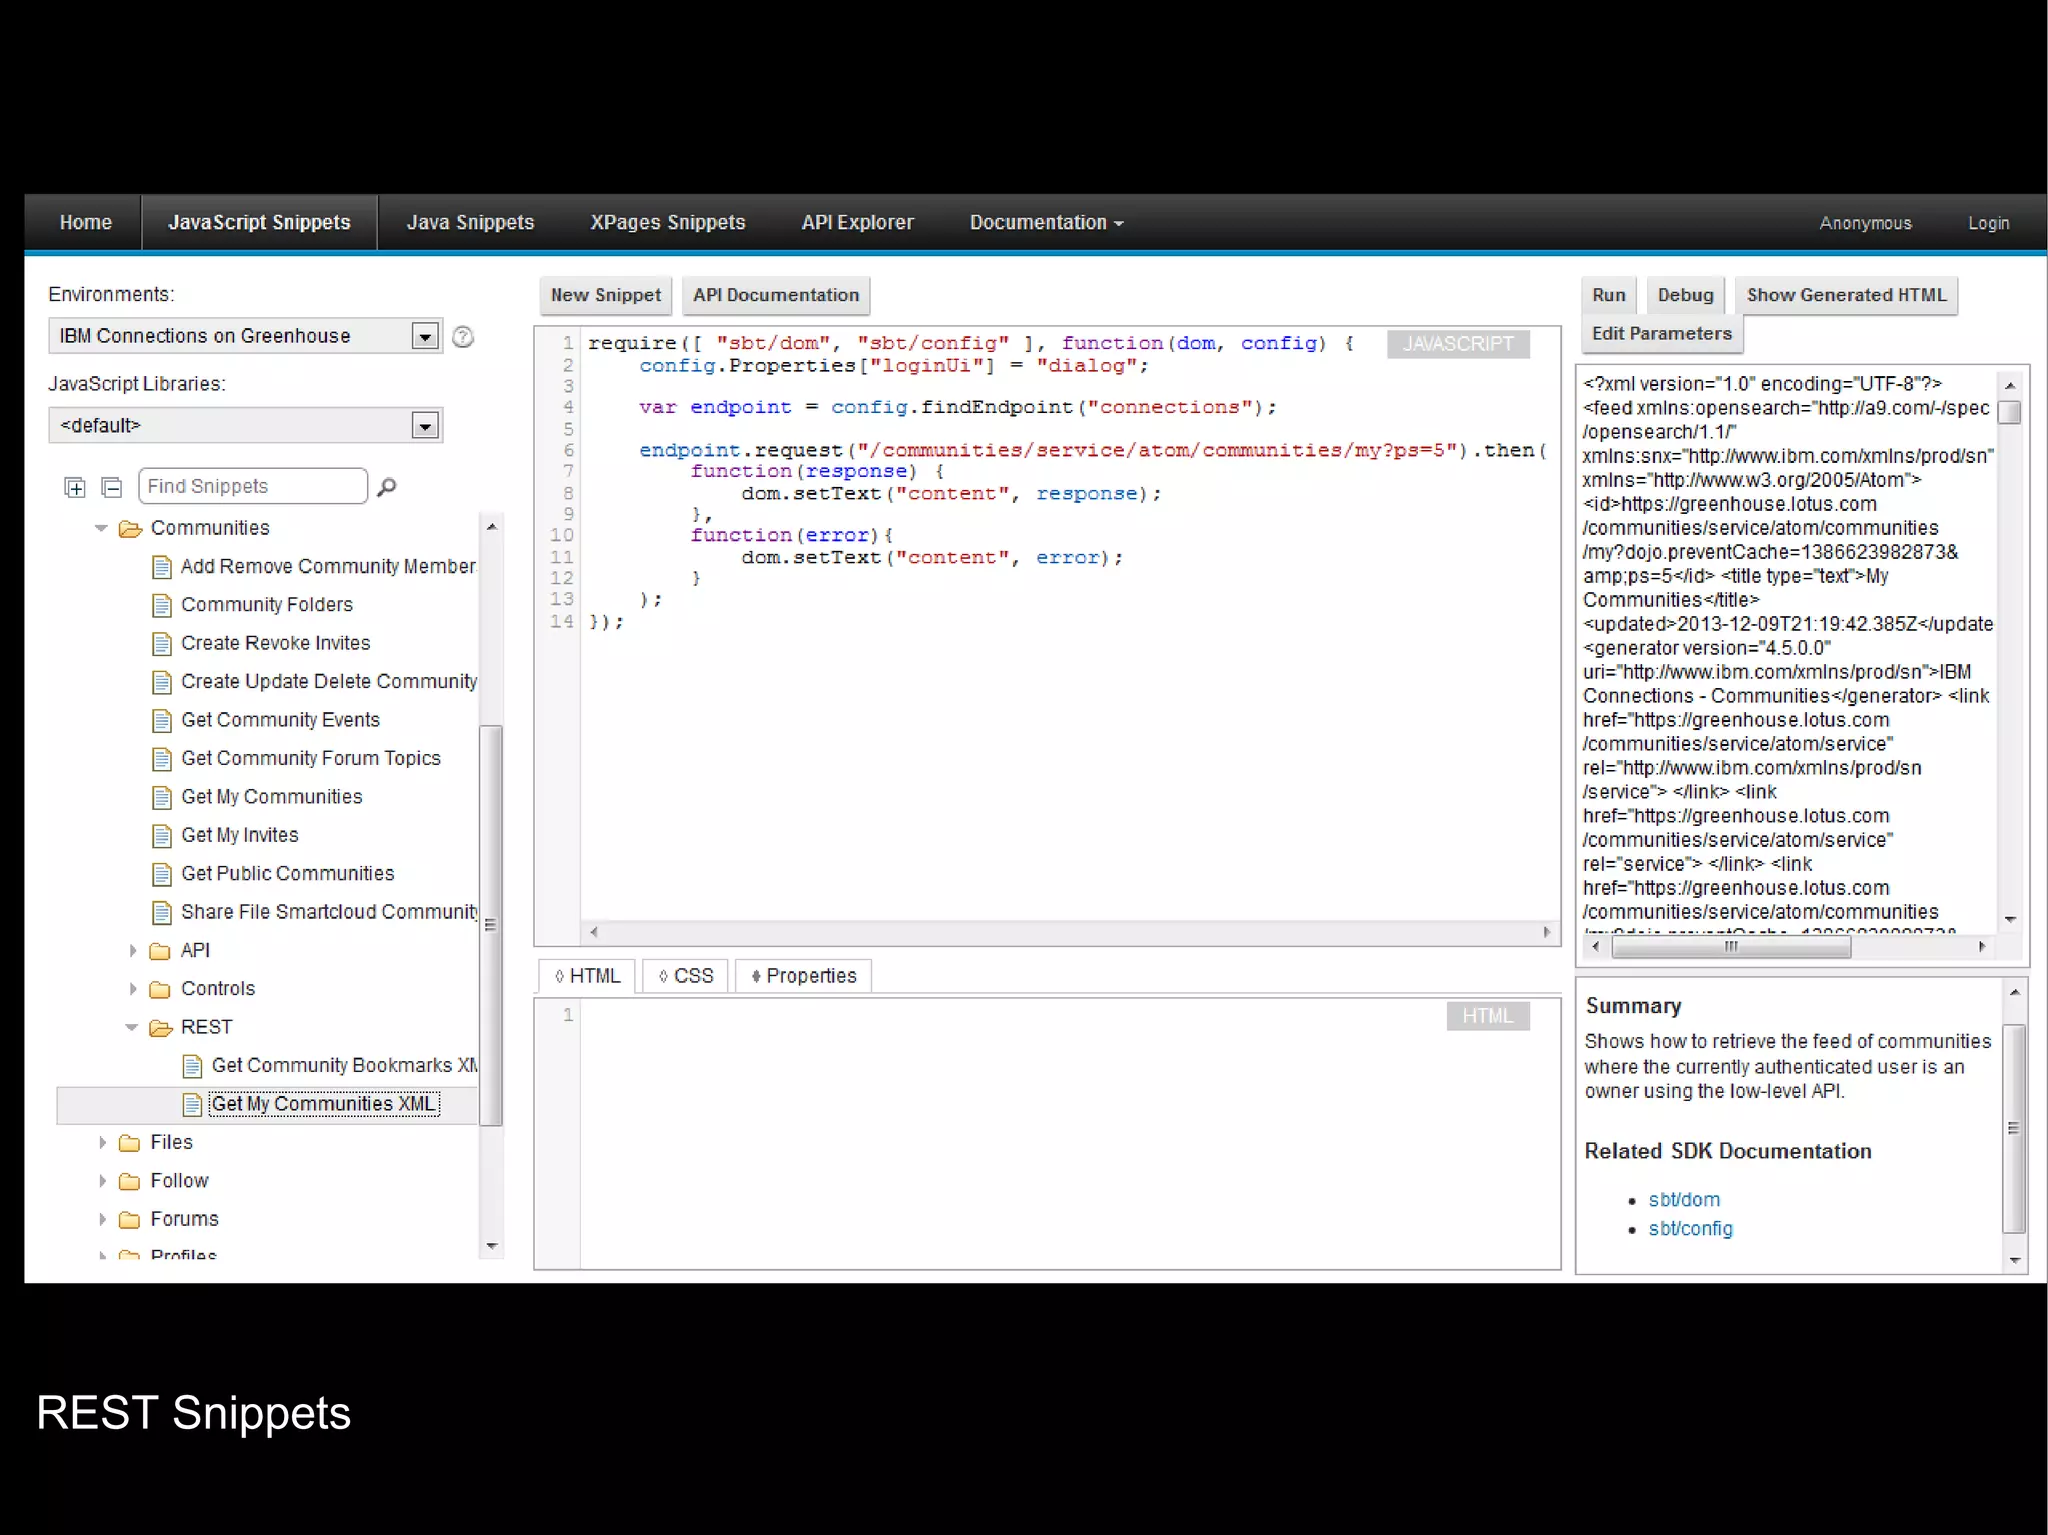Expand the Files tree node

[102, 1142]
